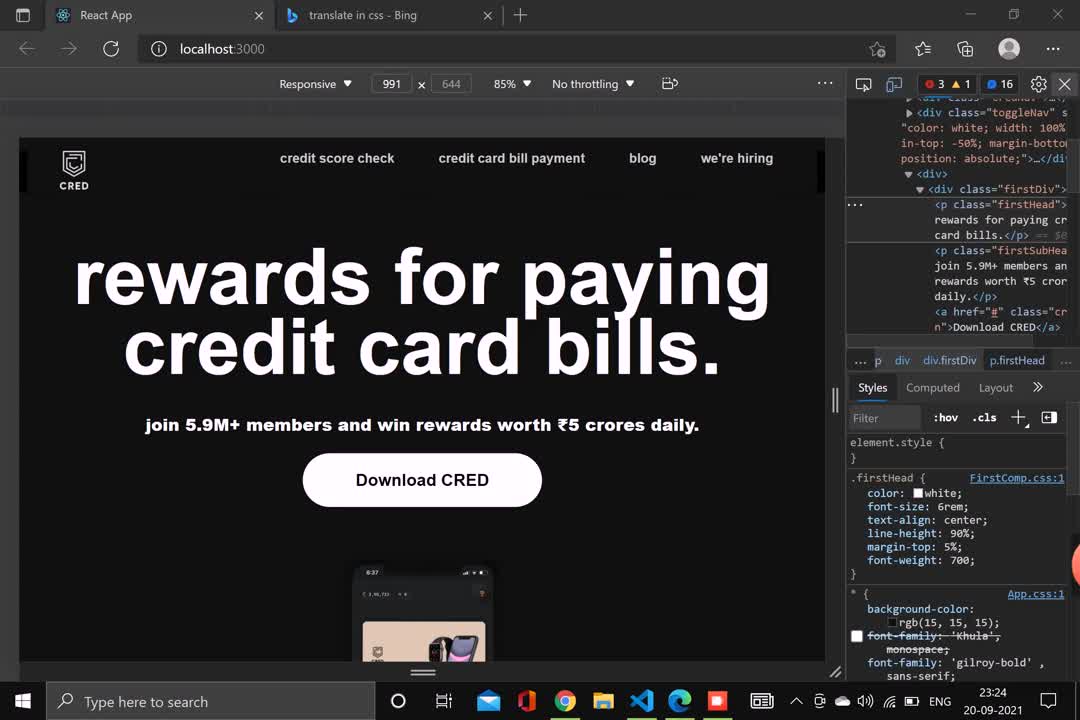This screenshot has height=720, width=1080.
Task: Toggle device emulation icon in DevTools
Action: (894, 84)
